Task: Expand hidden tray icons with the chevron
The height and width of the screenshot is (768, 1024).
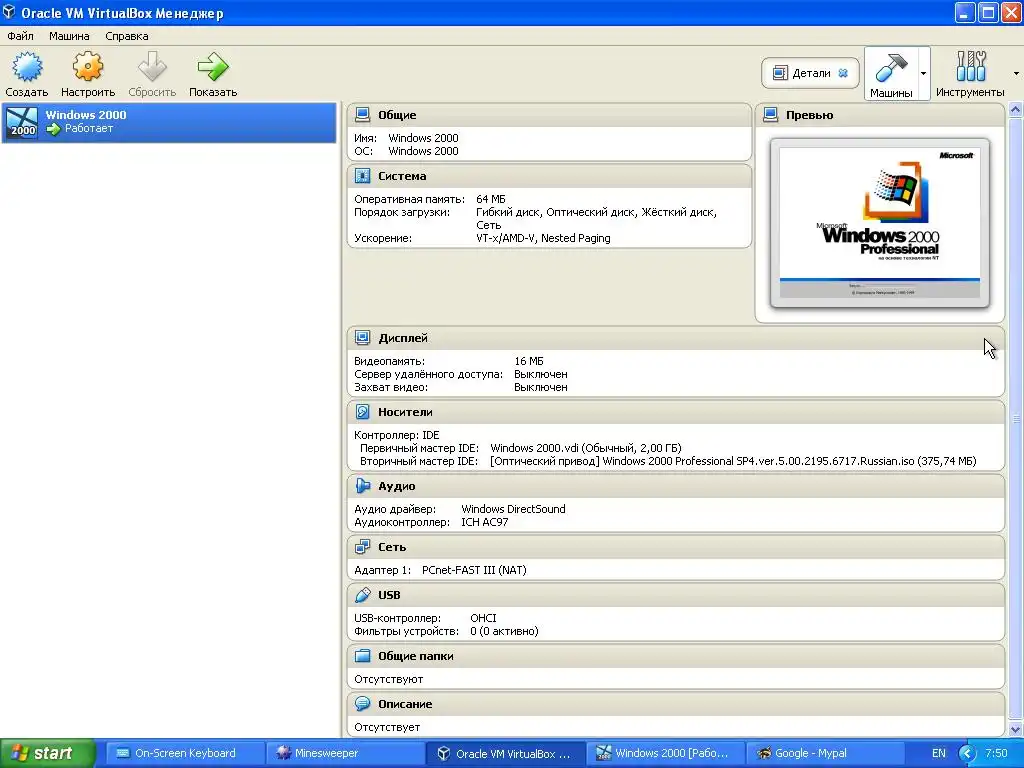Action: 967,753
